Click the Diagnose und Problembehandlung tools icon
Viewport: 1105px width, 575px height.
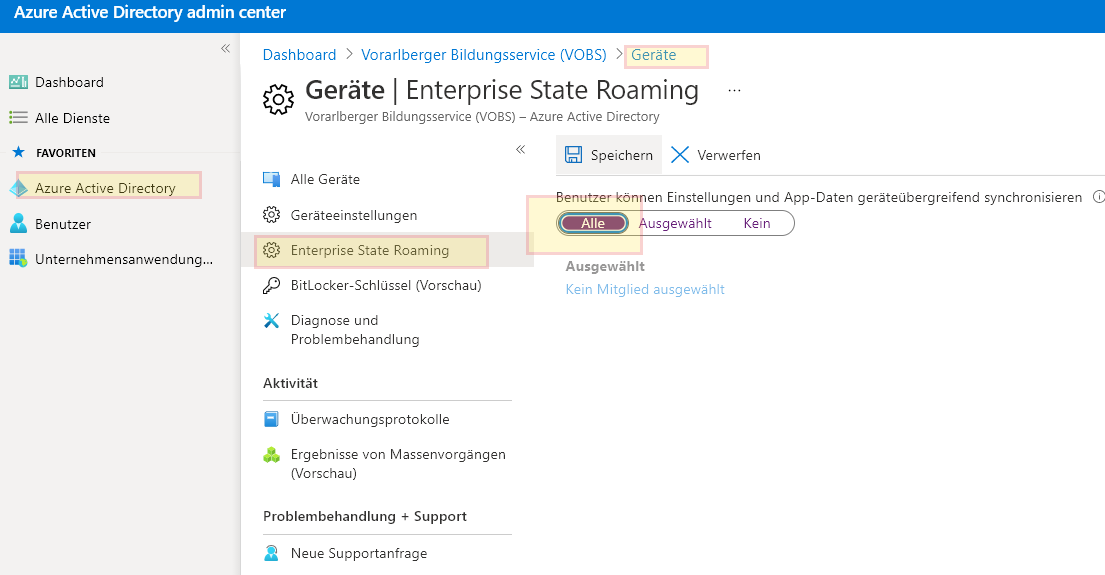(x=271, y=321)
